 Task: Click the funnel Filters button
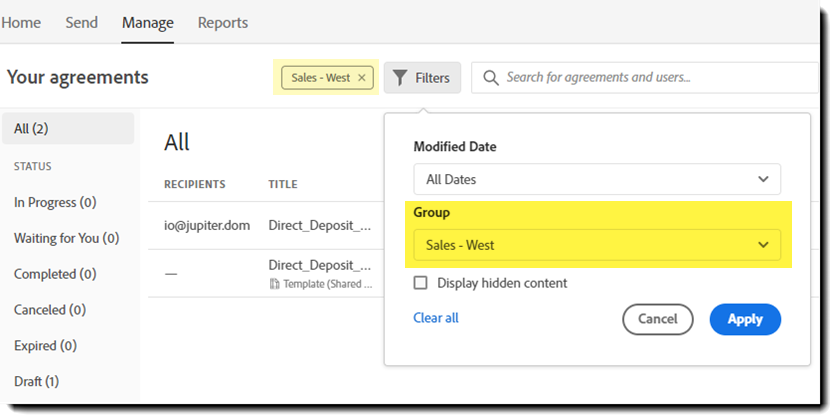(x=422, y=77)
